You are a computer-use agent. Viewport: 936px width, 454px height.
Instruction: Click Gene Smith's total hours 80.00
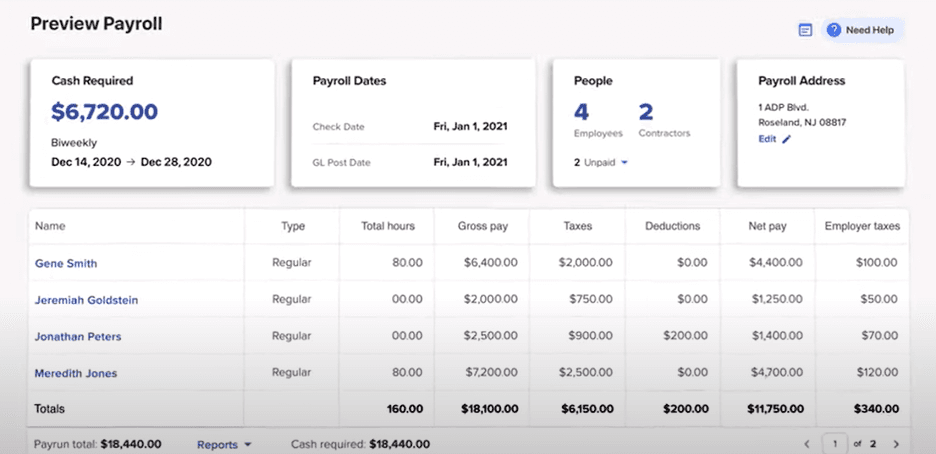(407, 262)
